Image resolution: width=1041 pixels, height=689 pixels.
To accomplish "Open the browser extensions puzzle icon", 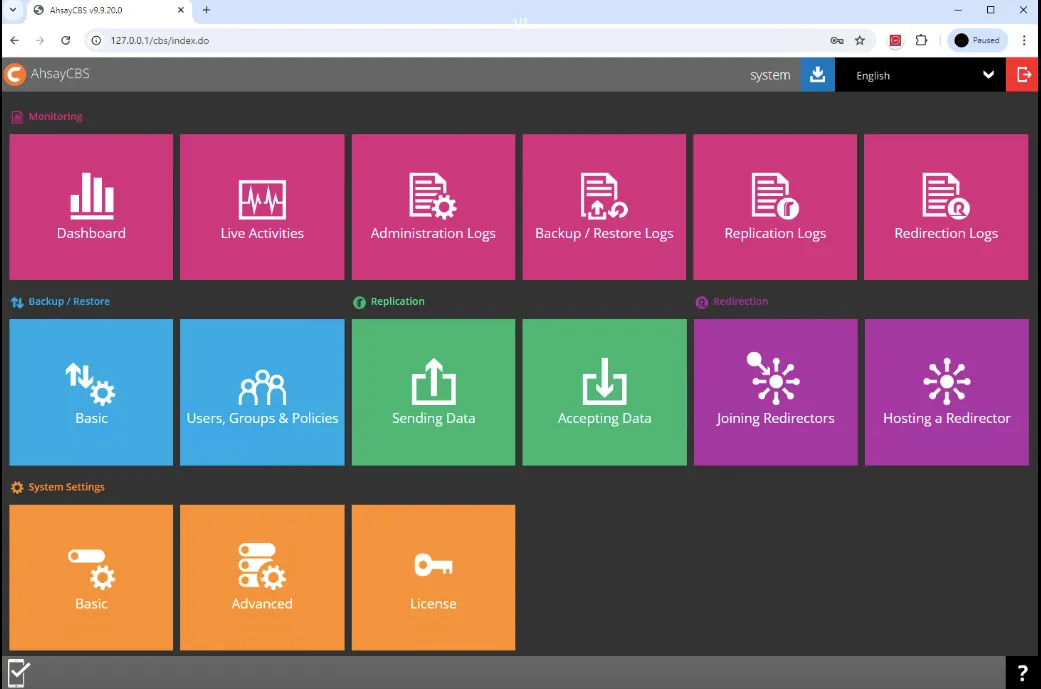I will point(921,40).
